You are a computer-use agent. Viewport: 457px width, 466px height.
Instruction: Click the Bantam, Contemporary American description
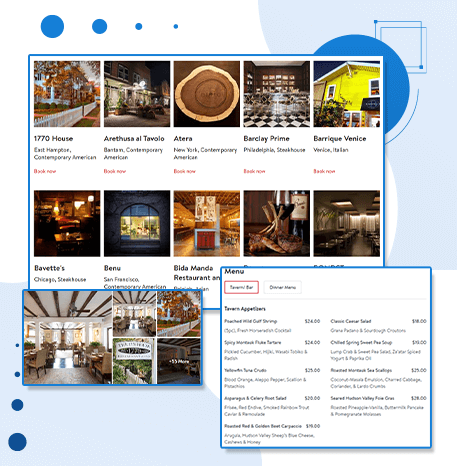133,154
